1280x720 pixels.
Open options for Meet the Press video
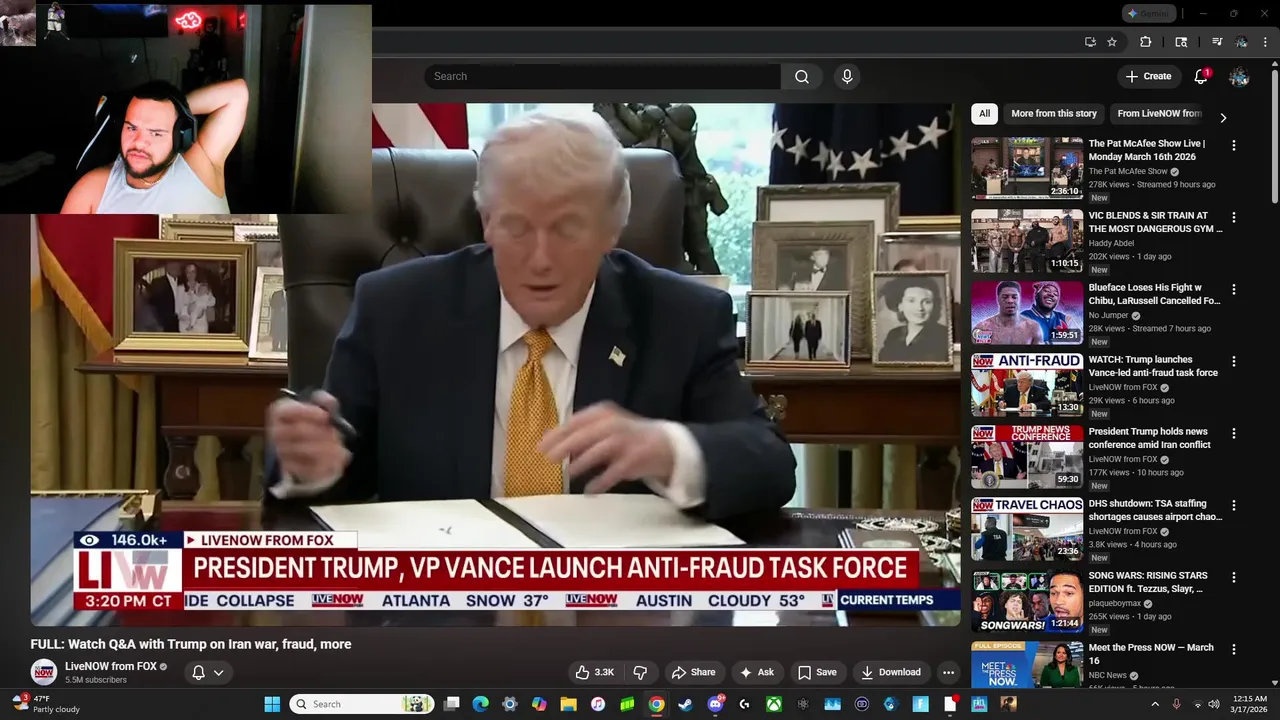click(x=1233, y=649)
